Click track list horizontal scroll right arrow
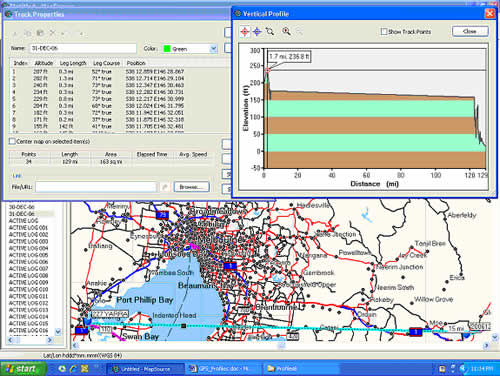The height and width of the screenshot is (376, 500). point(50,340)
